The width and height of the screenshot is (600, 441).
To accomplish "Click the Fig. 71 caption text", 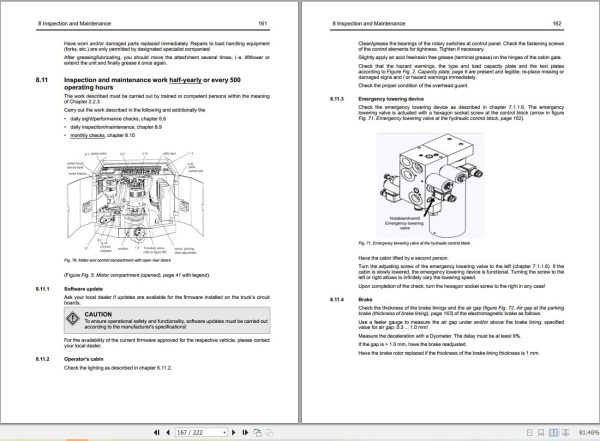I will [x=414, y=243].
